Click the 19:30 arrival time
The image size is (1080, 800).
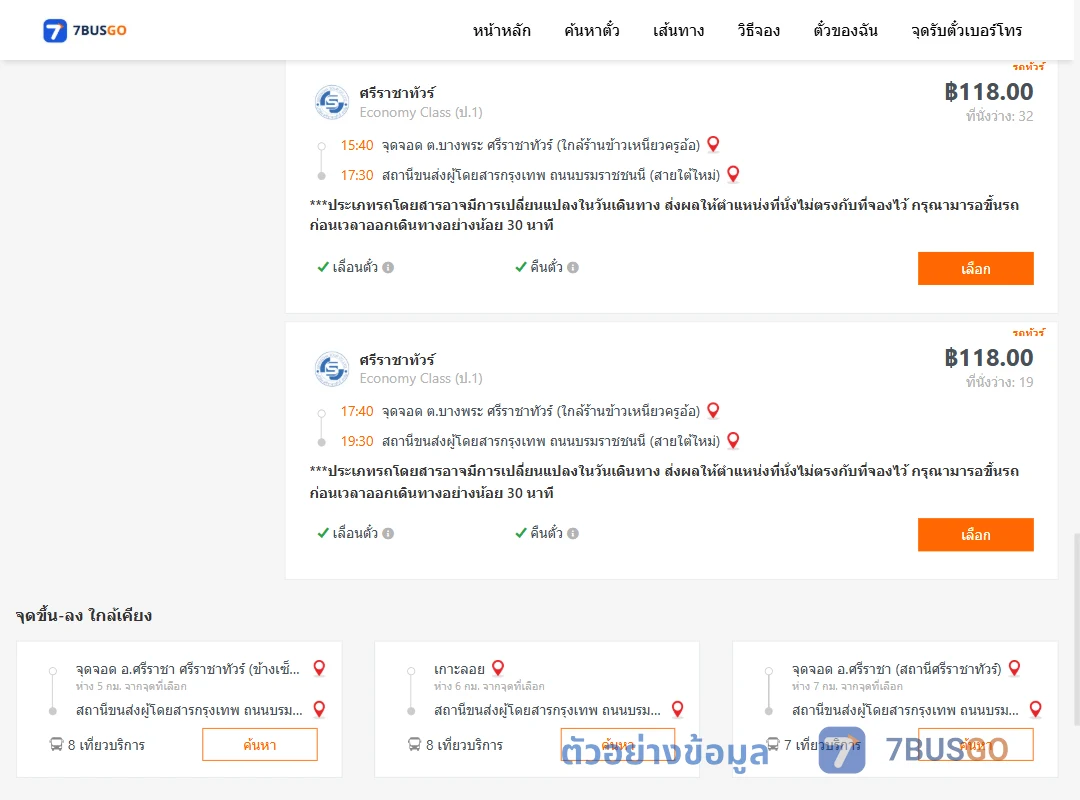tap(357, 441)
